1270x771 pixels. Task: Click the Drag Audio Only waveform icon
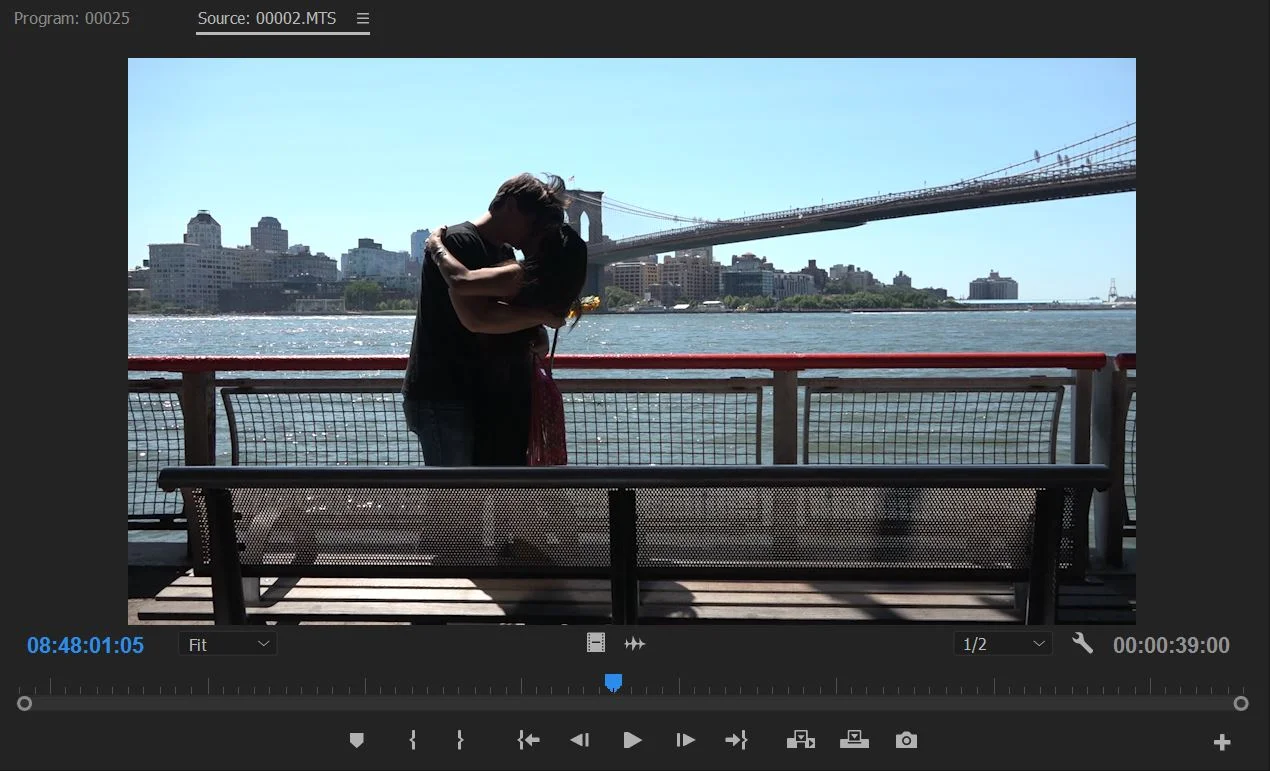click(635, 644)
